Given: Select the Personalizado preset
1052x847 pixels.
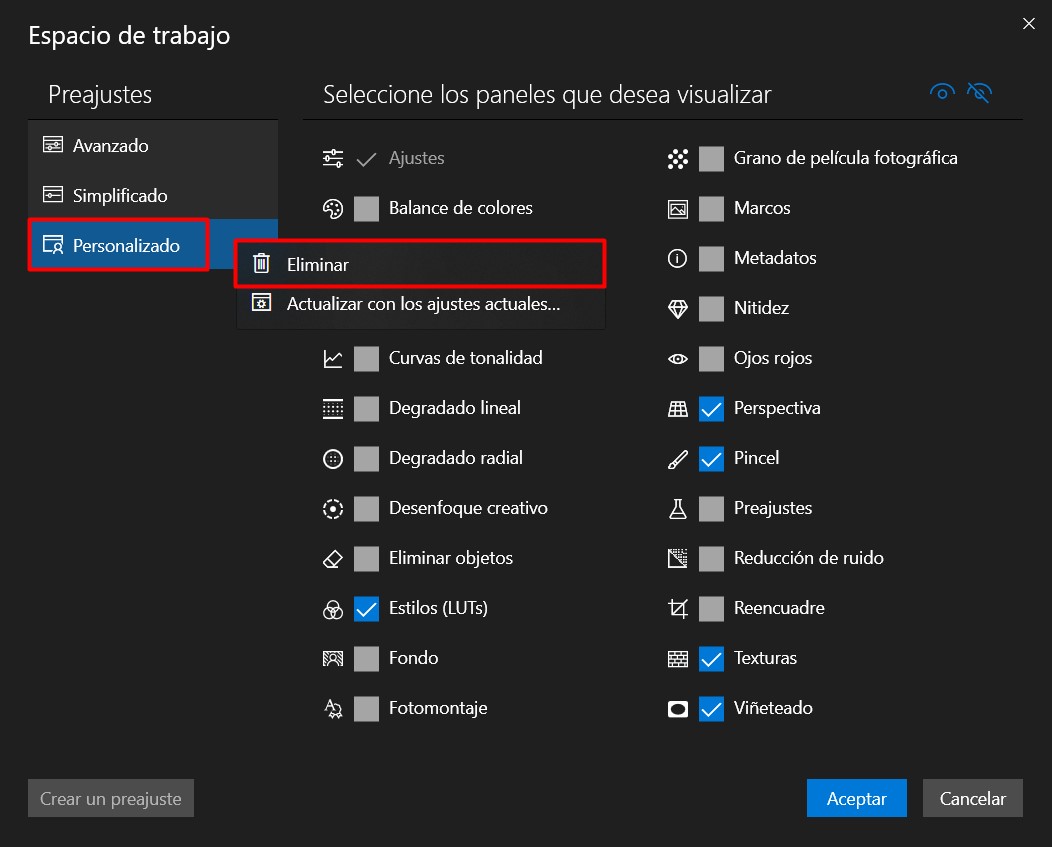Looking at the screenshot, I should pyautogui.click(x=153, y=245).
